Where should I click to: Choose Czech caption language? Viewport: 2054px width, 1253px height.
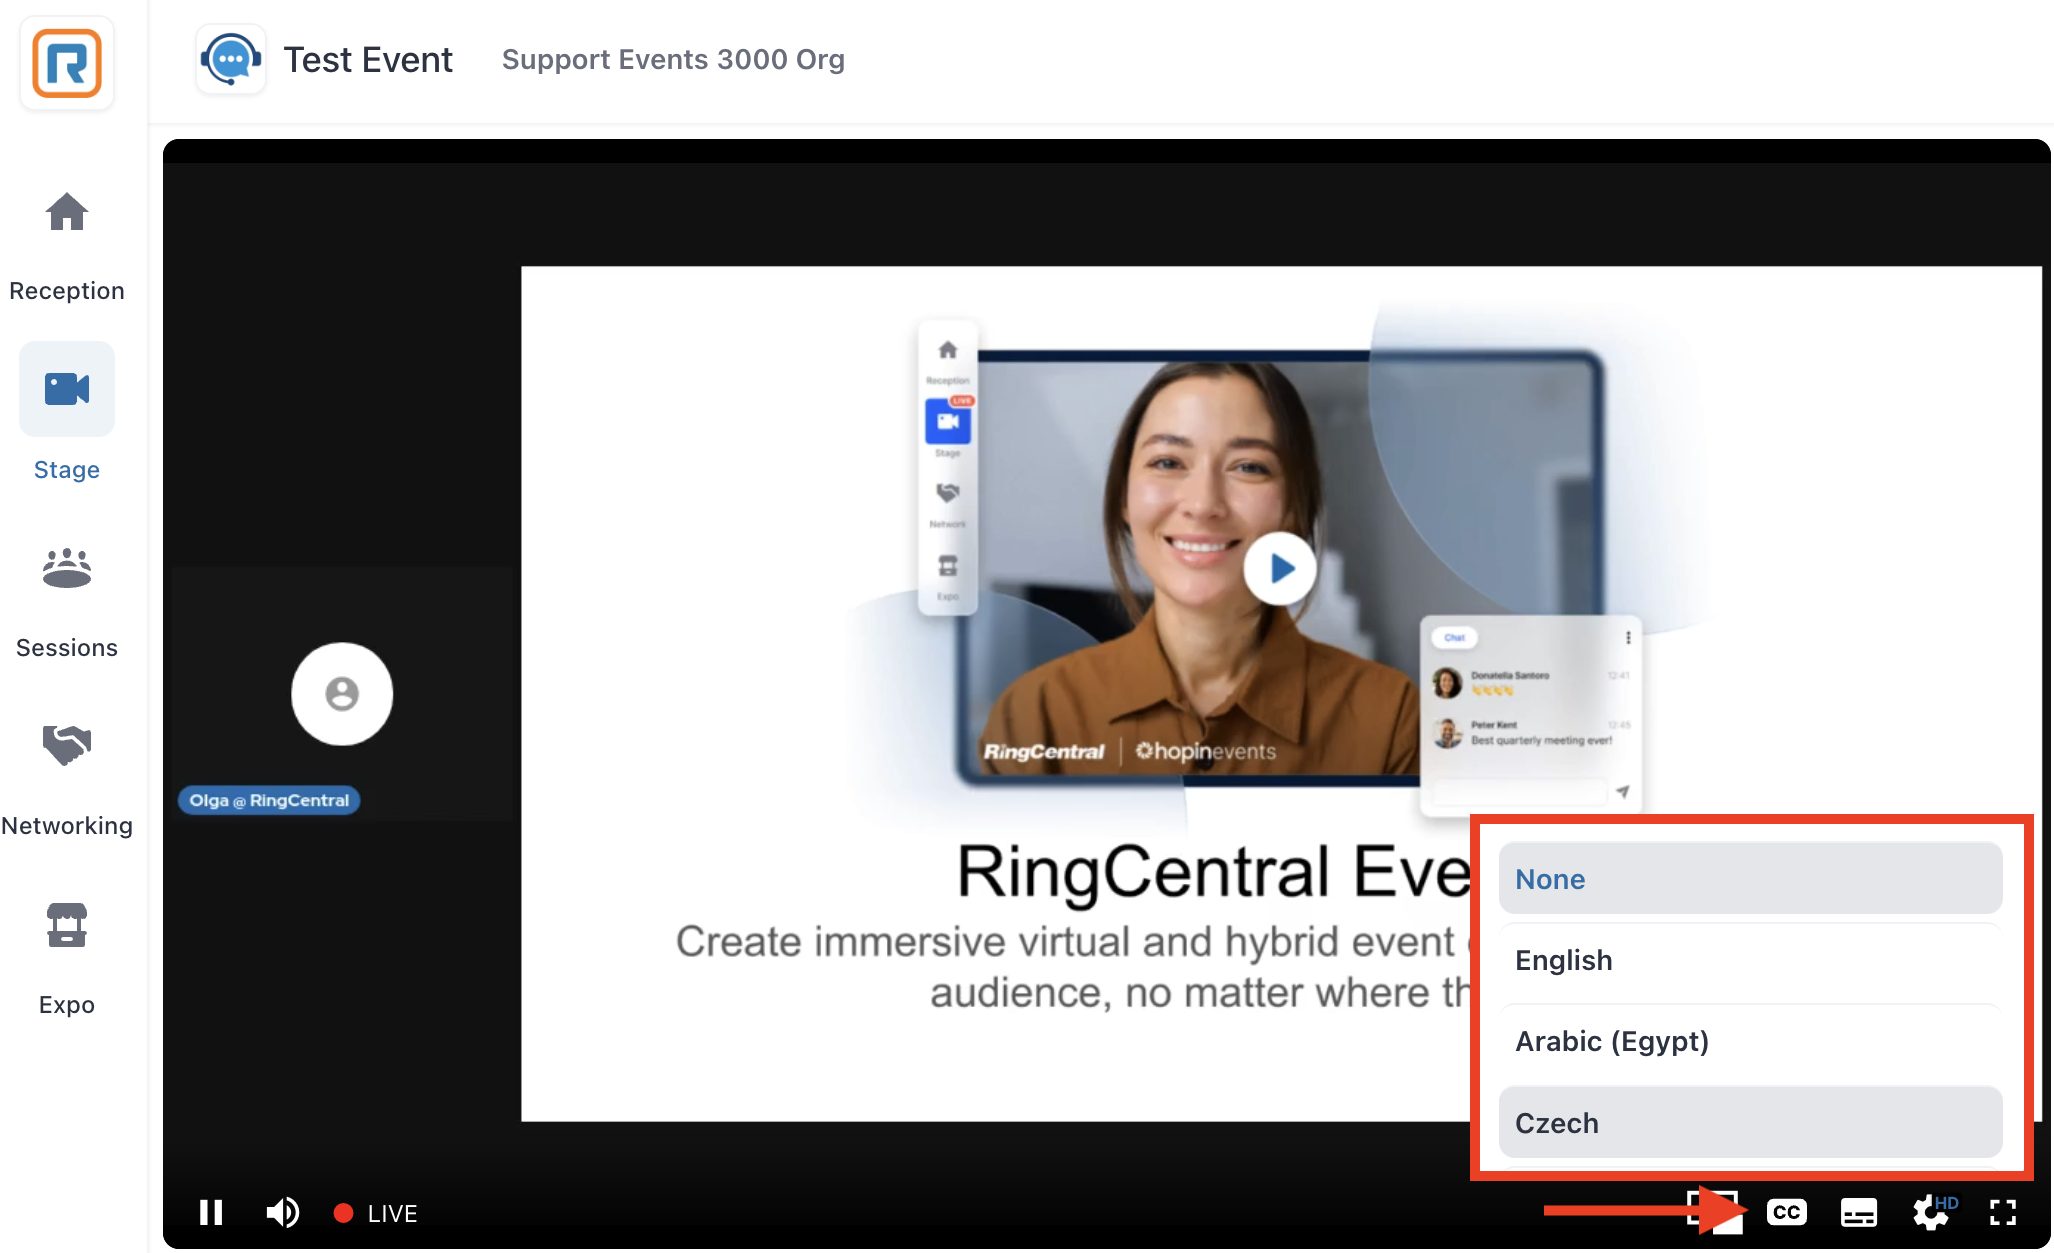tap(1750, 1123)
